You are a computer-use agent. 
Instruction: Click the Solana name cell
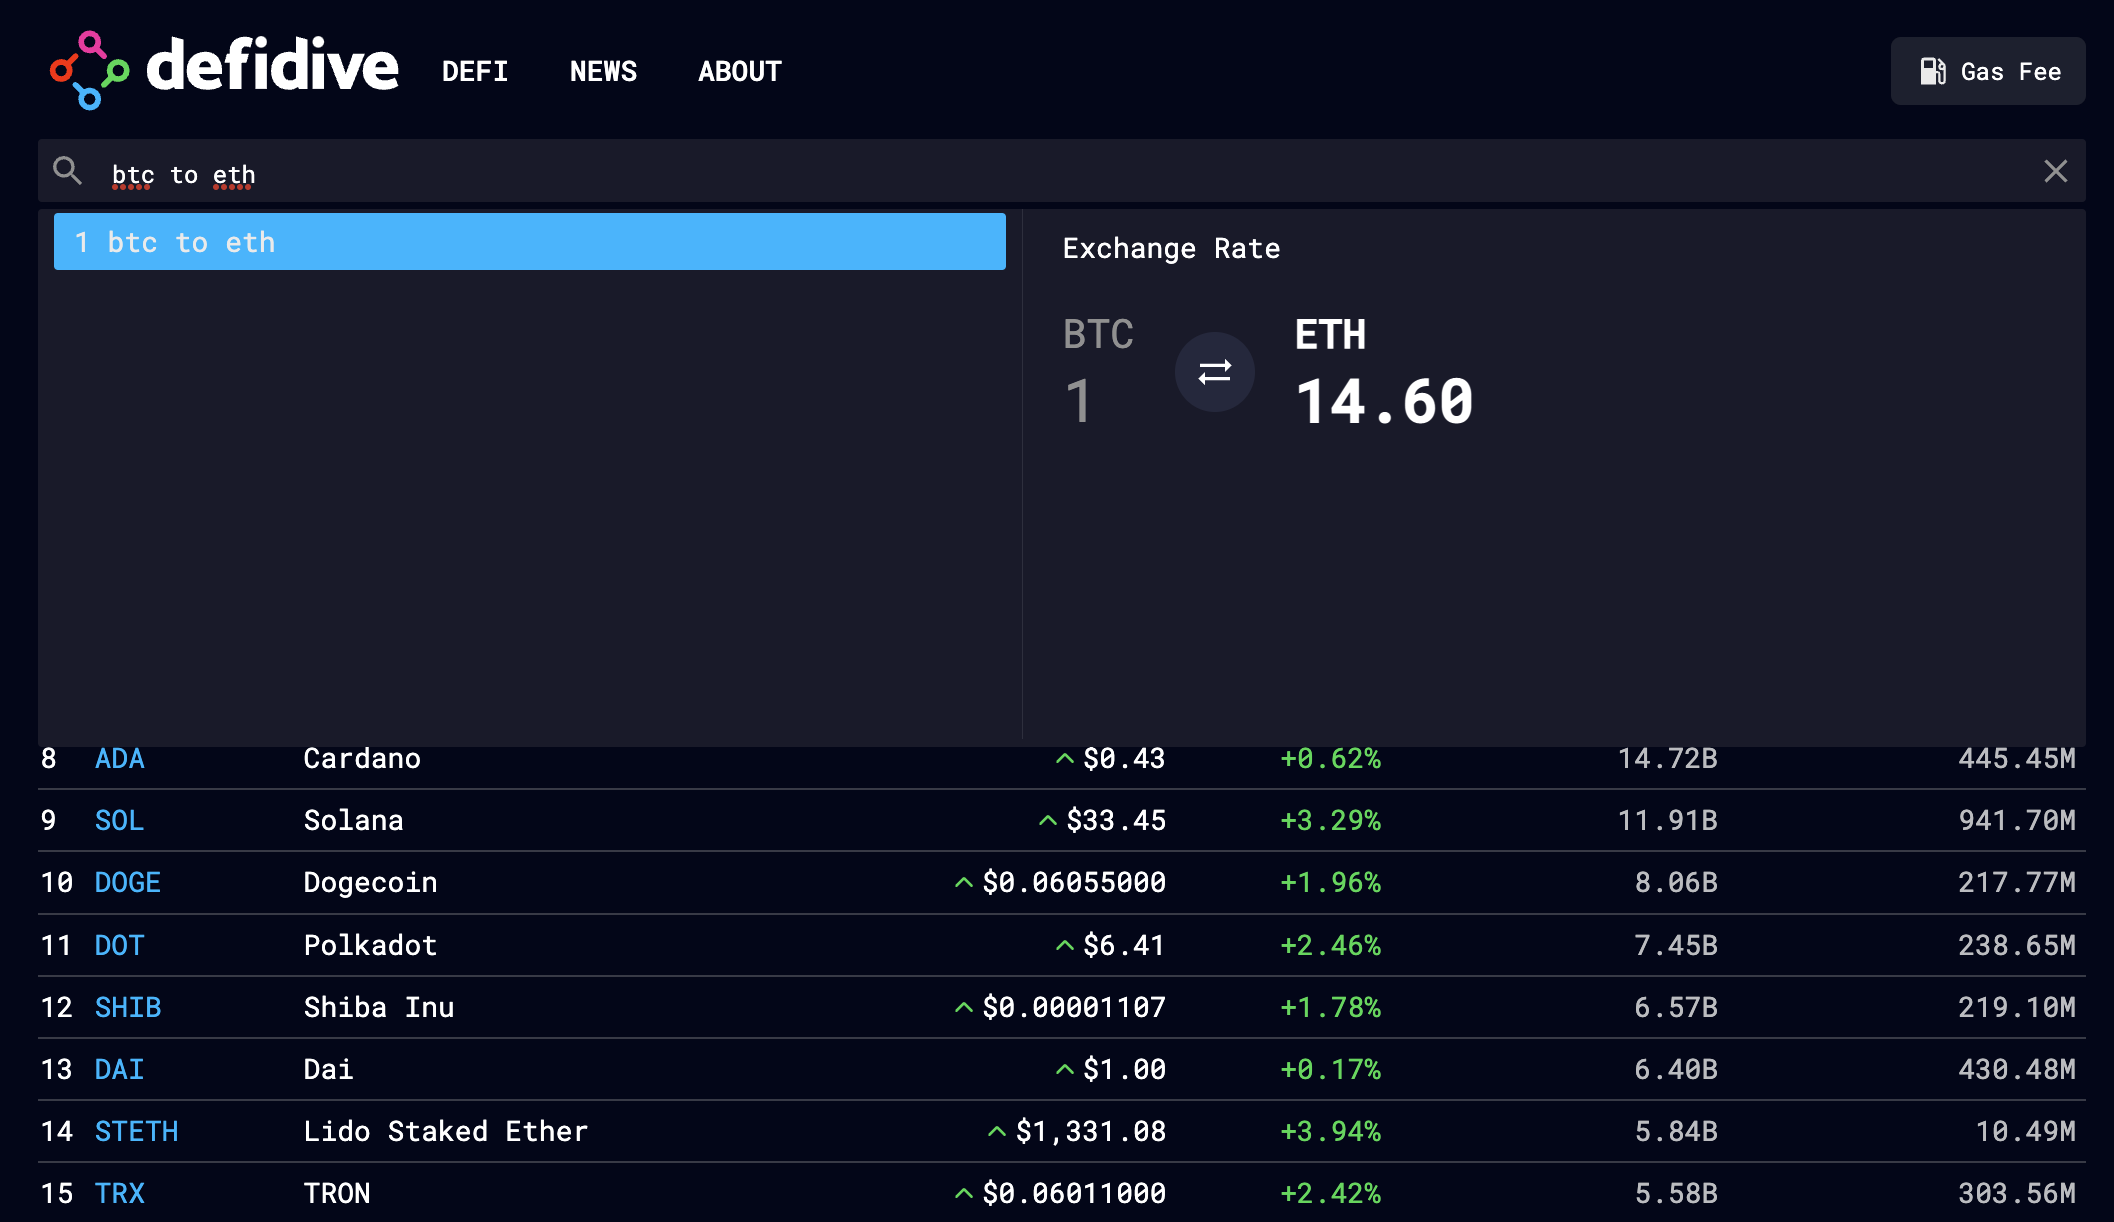click(353, 821)
